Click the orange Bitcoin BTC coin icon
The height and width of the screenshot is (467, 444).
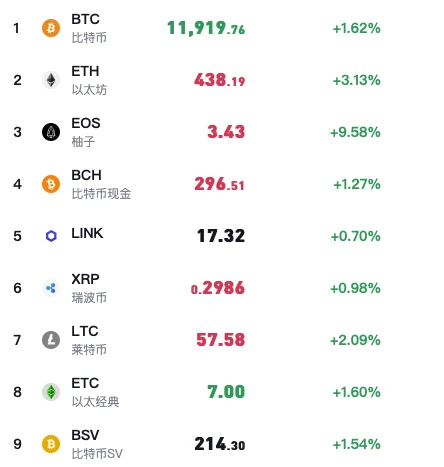tap(51, 28)
